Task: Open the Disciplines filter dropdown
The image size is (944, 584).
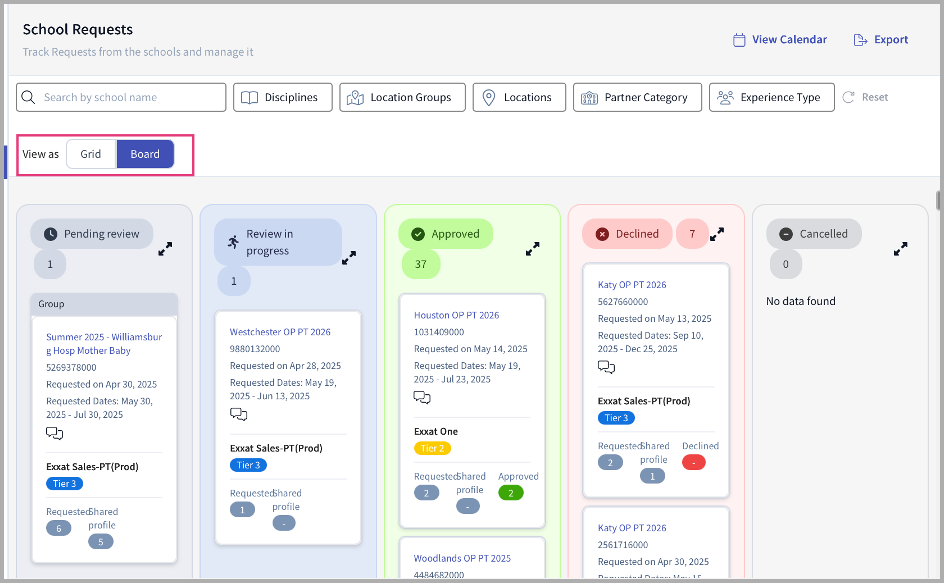Action: (283, 98)
